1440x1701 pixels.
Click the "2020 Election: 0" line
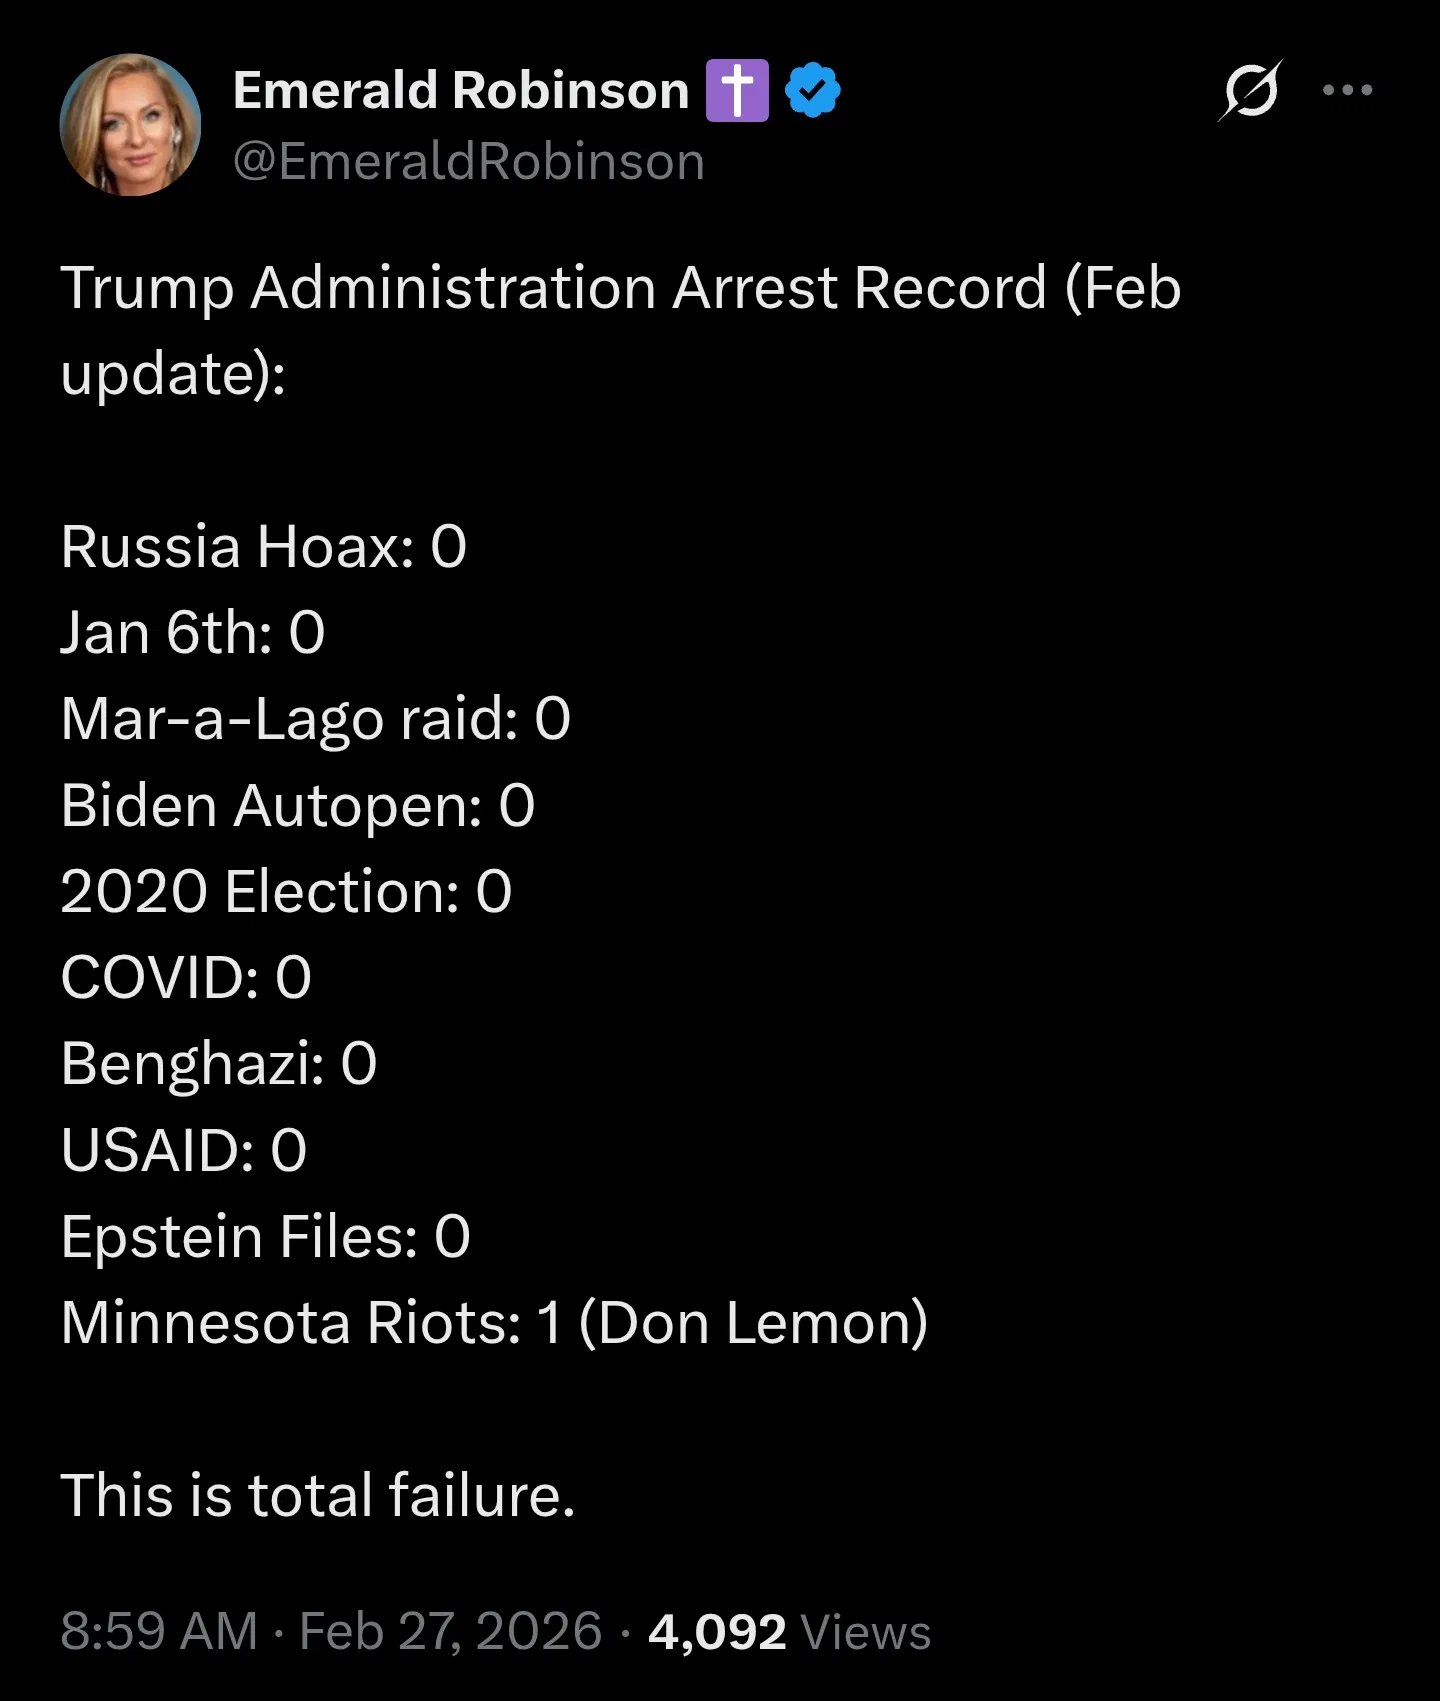tap(286, 891)
